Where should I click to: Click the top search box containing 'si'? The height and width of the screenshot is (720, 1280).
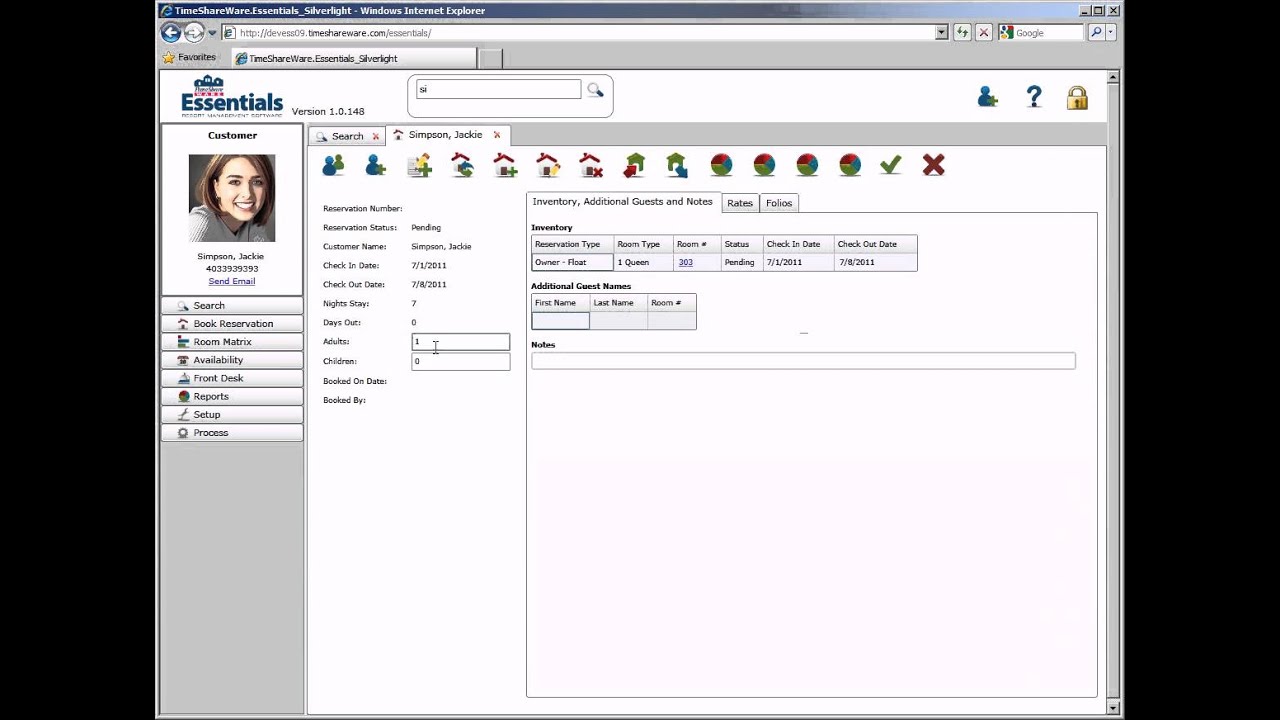point(498,90)
